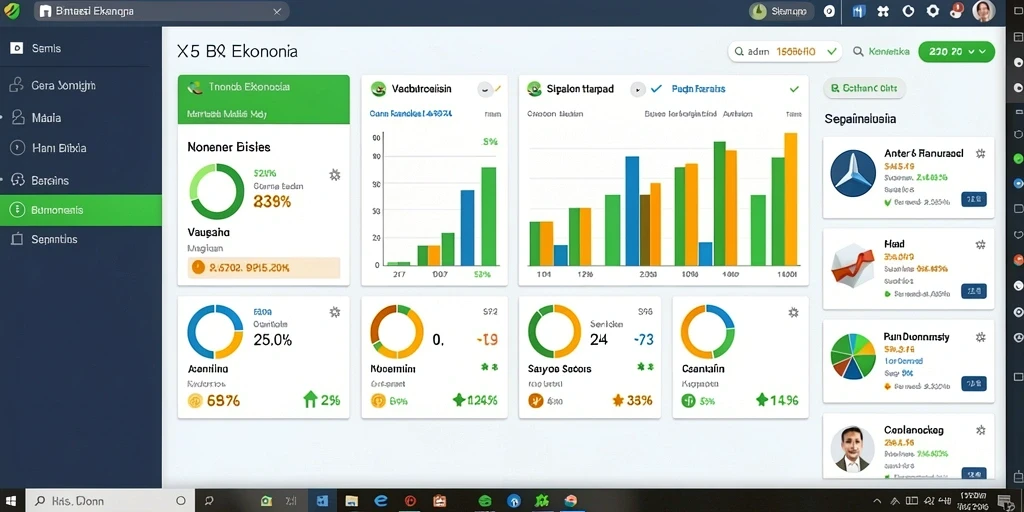Click the gear icon in Nonener Bisles card
This screenshot has height=512, width=1024.
click(334, 174)
